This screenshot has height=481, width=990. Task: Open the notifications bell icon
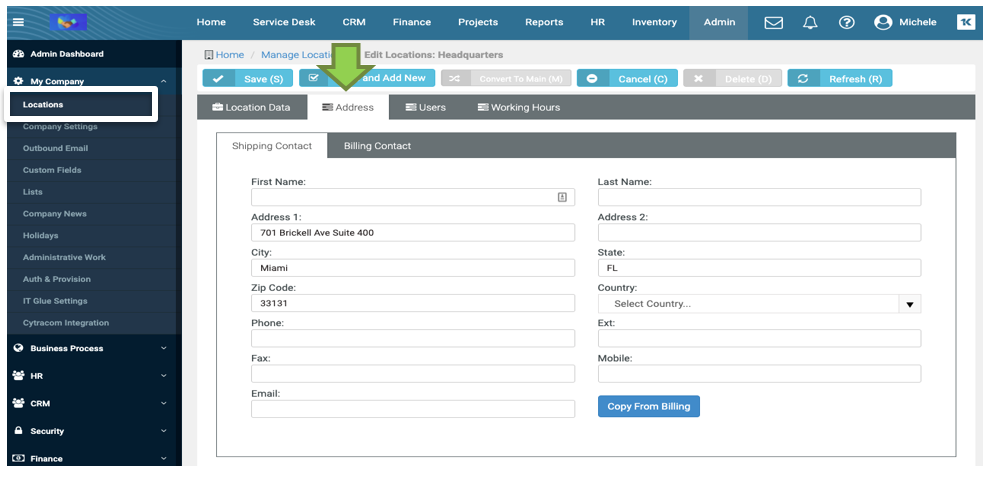pos(810,22)
